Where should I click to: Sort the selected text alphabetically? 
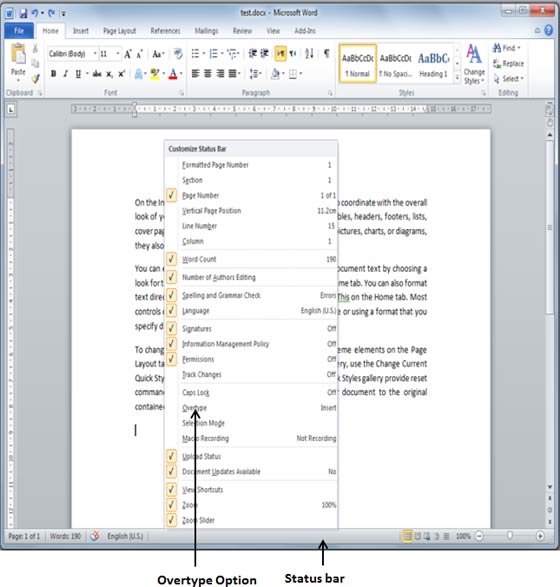pyautogui.click(x=309, y=54)
